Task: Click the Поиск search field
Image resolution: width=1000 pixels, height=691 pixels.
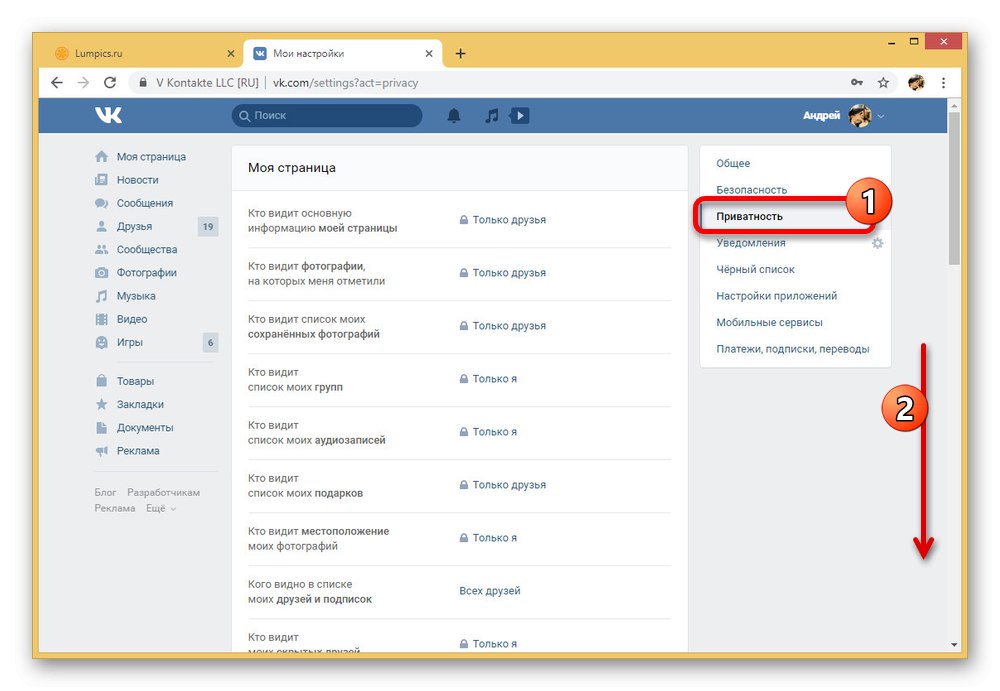Action: (327, 115)
